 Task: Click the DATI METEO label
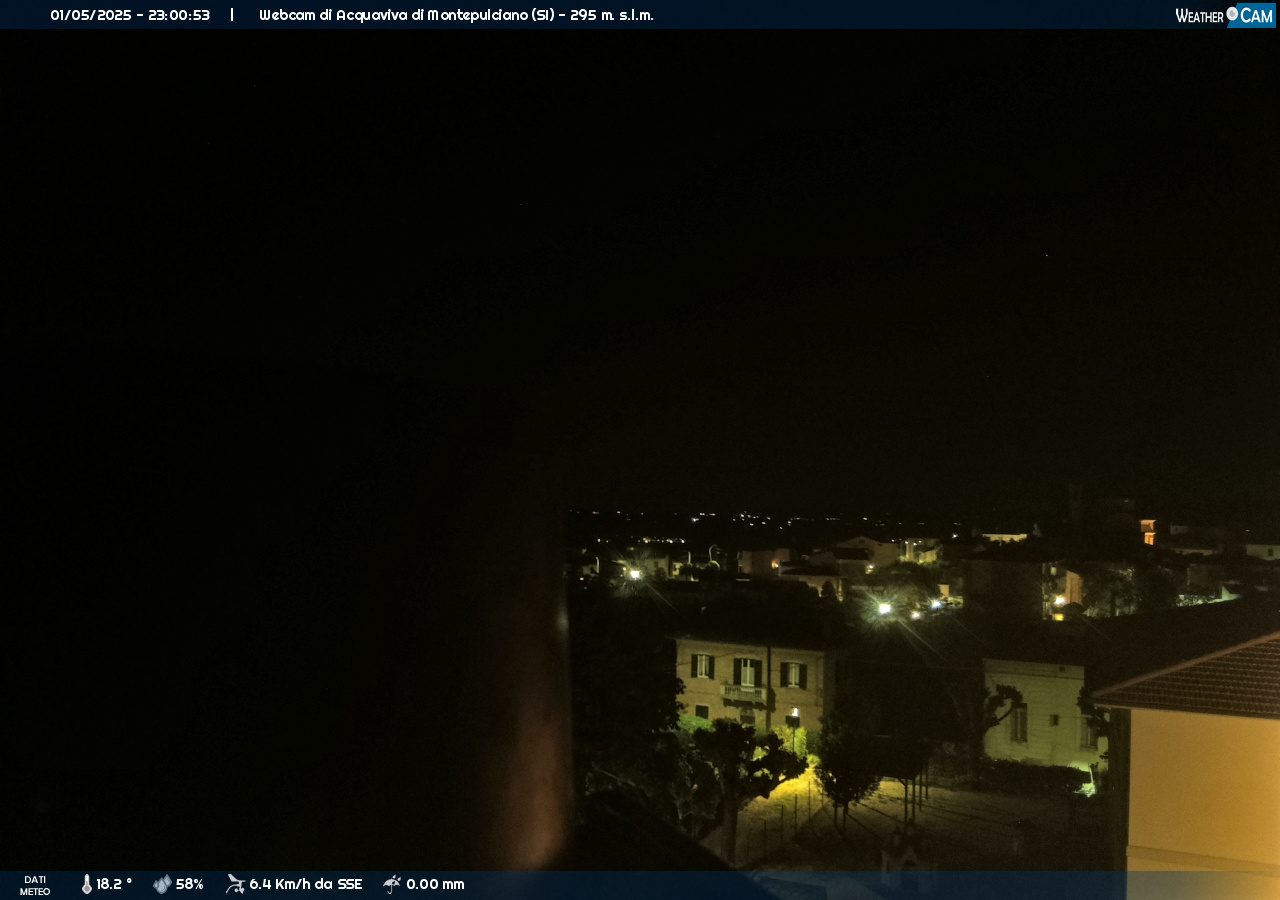pos(35,885)
